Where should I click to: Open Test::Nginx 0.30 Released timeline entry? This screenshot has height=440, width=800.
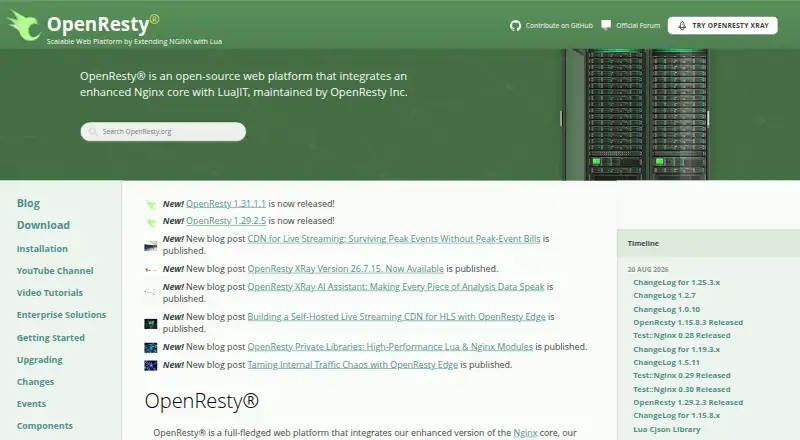(x=682, y=389)
